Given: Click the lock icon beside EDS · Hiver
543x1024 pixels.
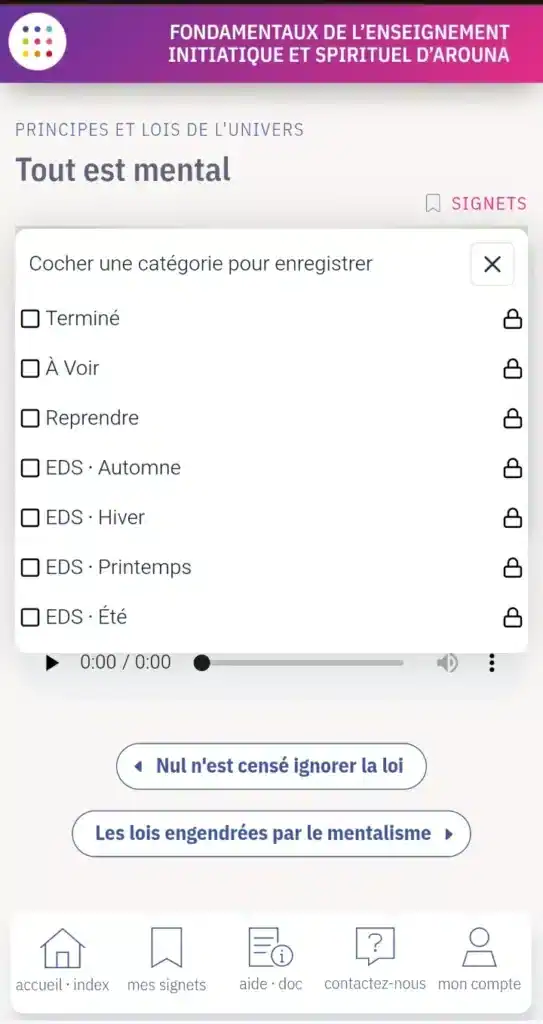Looking at the screenshot, I should (512, 518).
